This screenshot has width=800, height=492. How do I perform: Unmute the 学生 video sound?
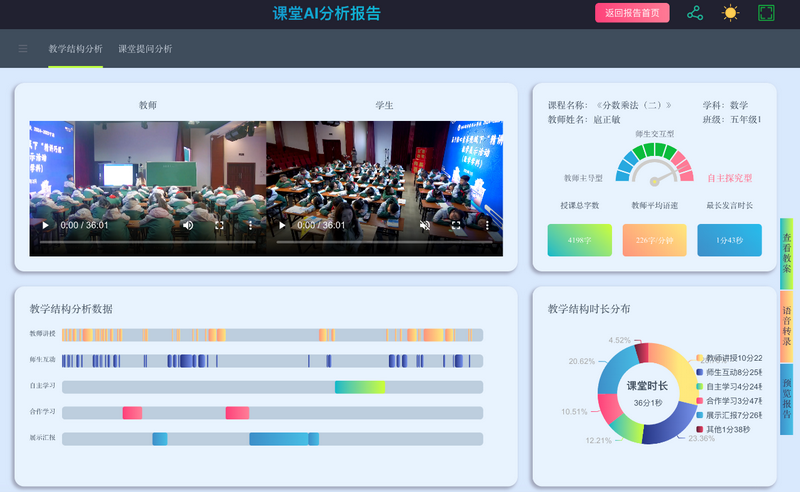(x=425, y=226)
